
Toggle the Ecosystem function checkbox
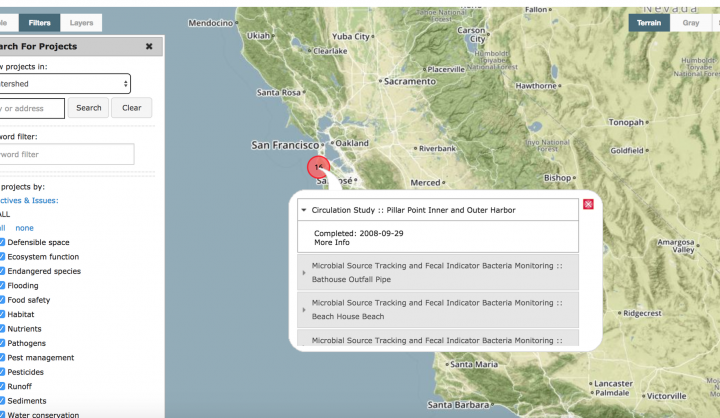tap(2, 256)
